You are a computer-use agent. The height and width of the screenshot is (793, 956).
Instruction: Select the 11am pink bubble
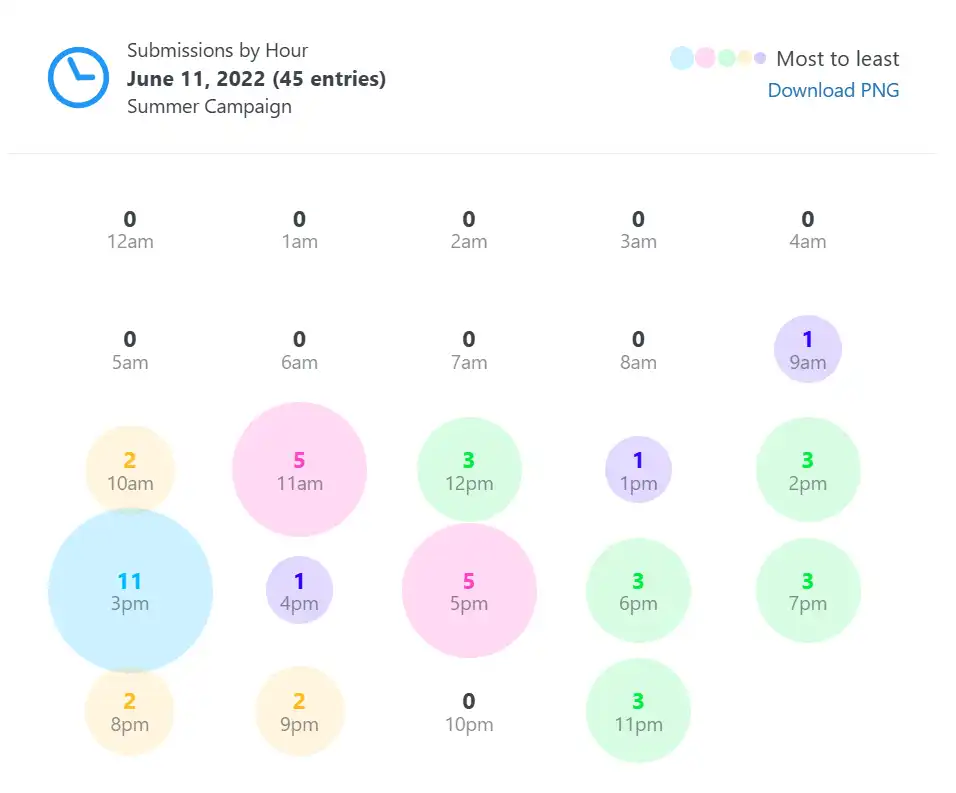coord(299,470)
